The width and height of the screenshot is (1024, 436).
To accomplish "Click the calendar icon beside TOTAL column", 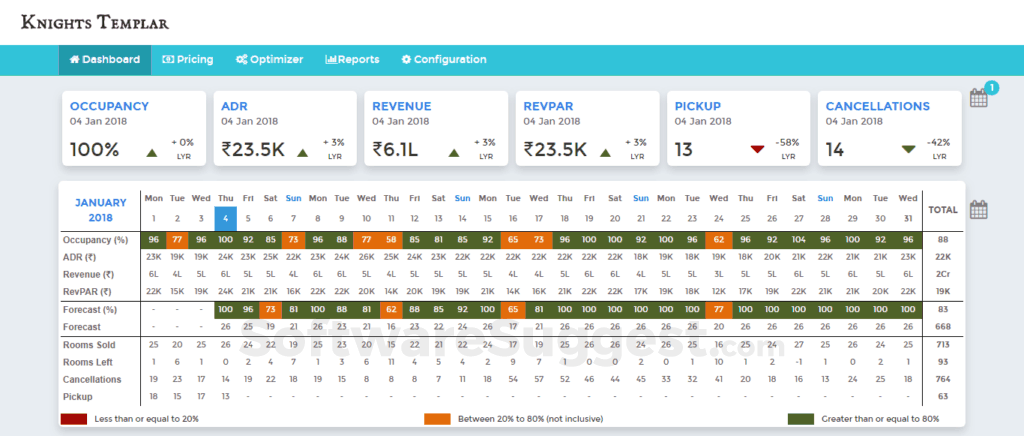I will point(979,210).
